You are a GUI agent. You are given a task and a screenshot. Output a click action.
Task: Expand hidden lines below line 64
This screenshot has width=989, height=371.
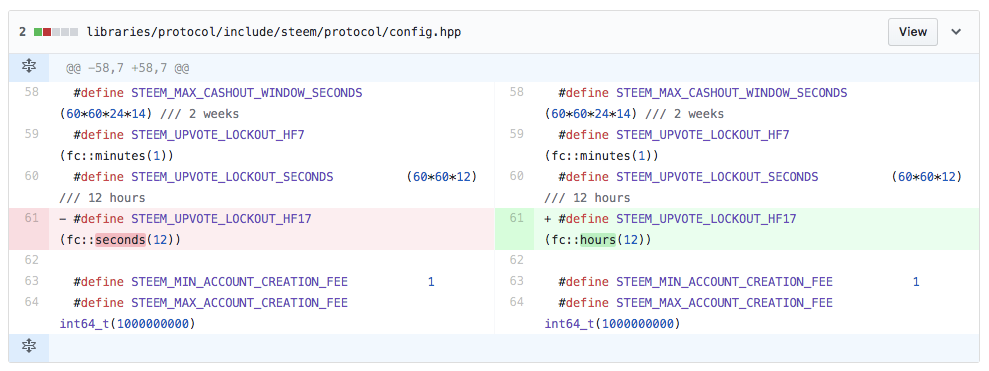pos(29,346)
